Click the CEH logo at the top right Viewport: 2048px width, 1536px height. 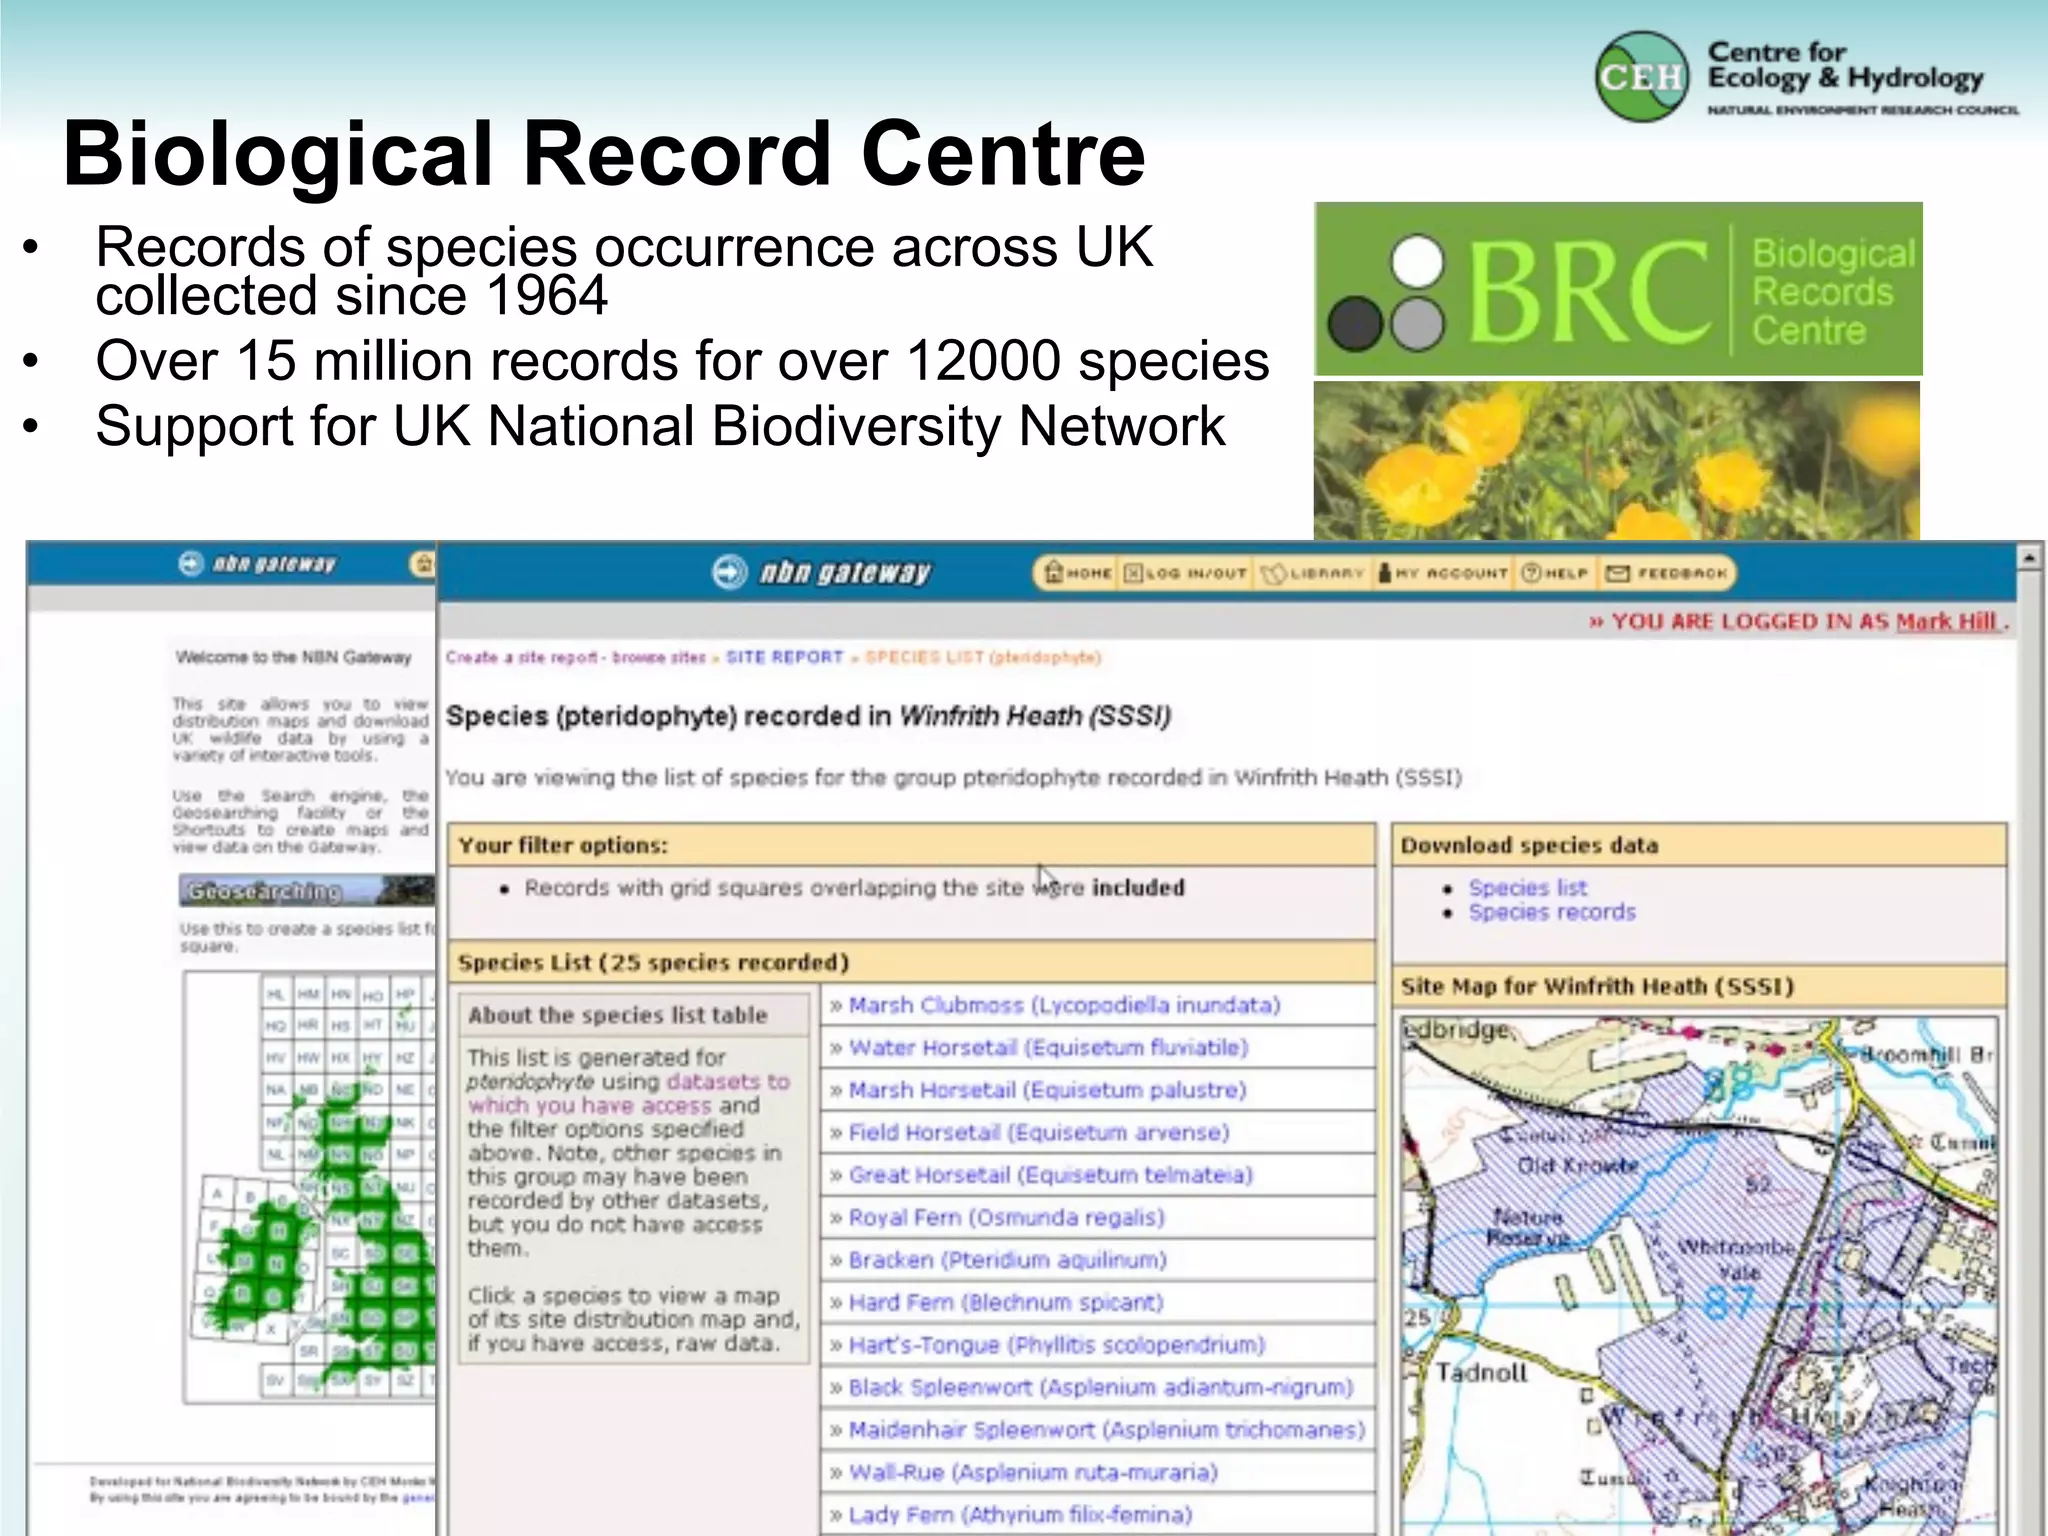(x=1642, y=77)
